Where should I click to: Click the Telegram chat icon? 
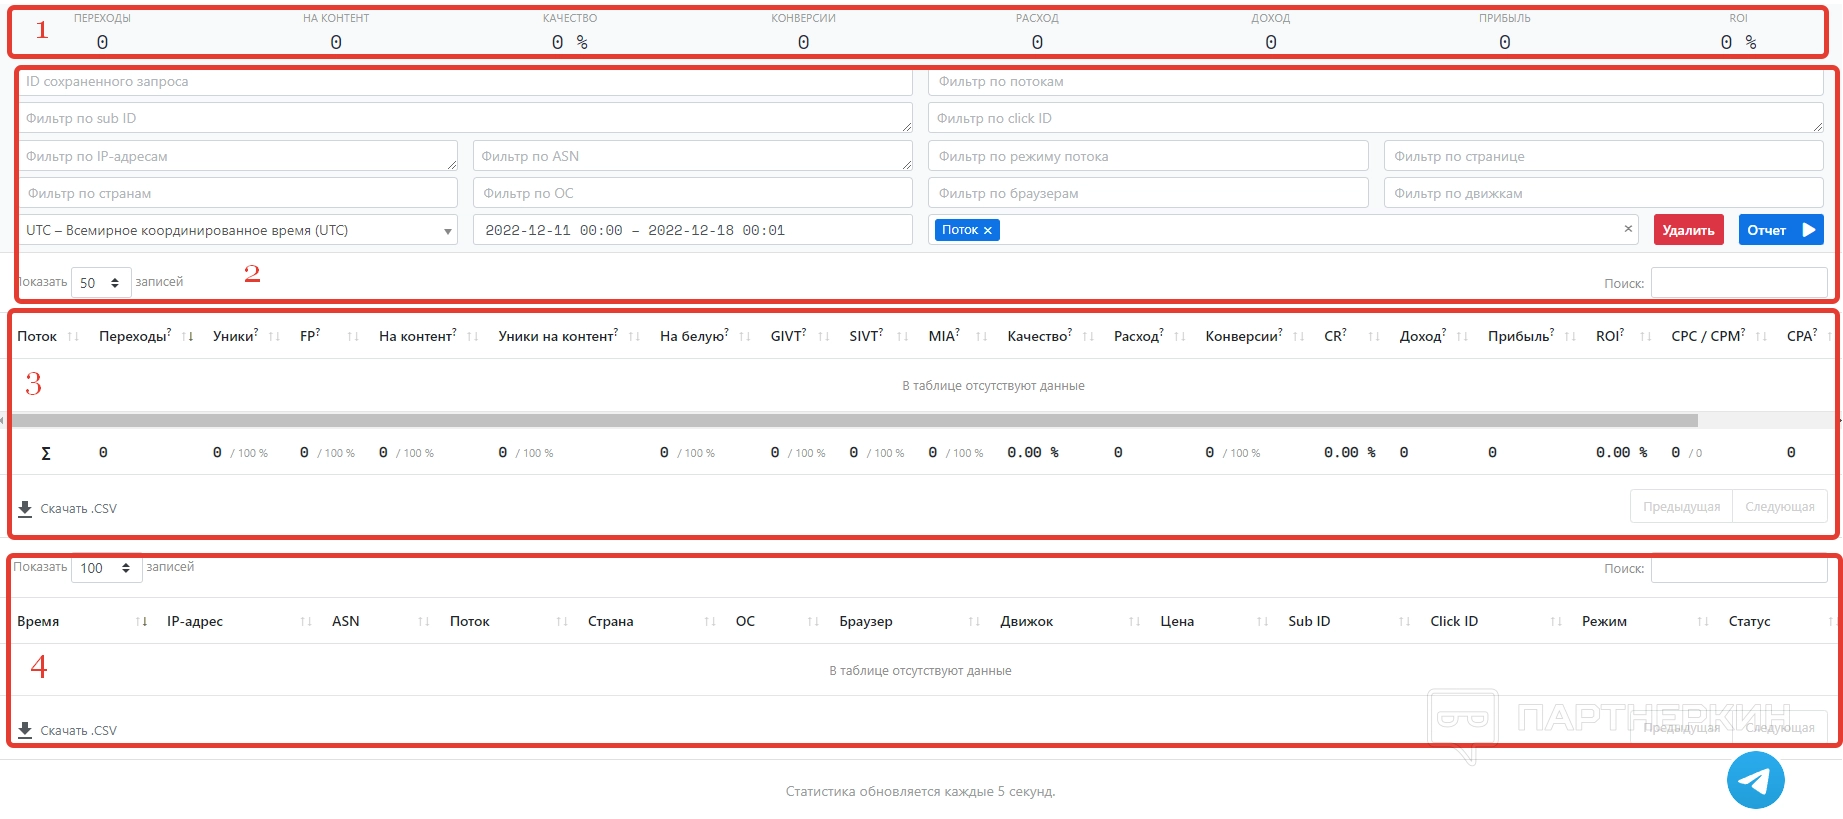1755,780
